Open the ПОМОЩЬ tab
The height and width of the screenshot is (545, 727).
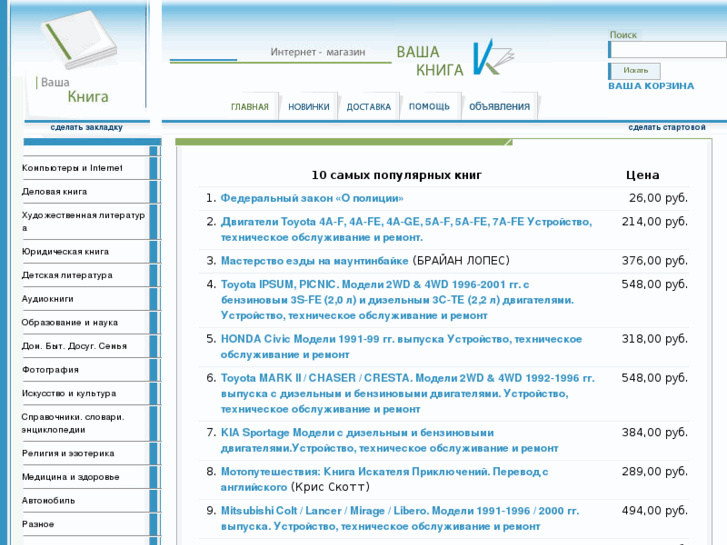[x=429, y=107]
